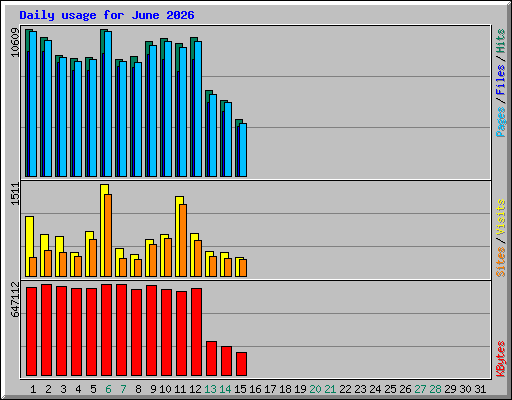Click day 1 on the date axis
Viewport: 512px width, 400px height.
(33, 389)
